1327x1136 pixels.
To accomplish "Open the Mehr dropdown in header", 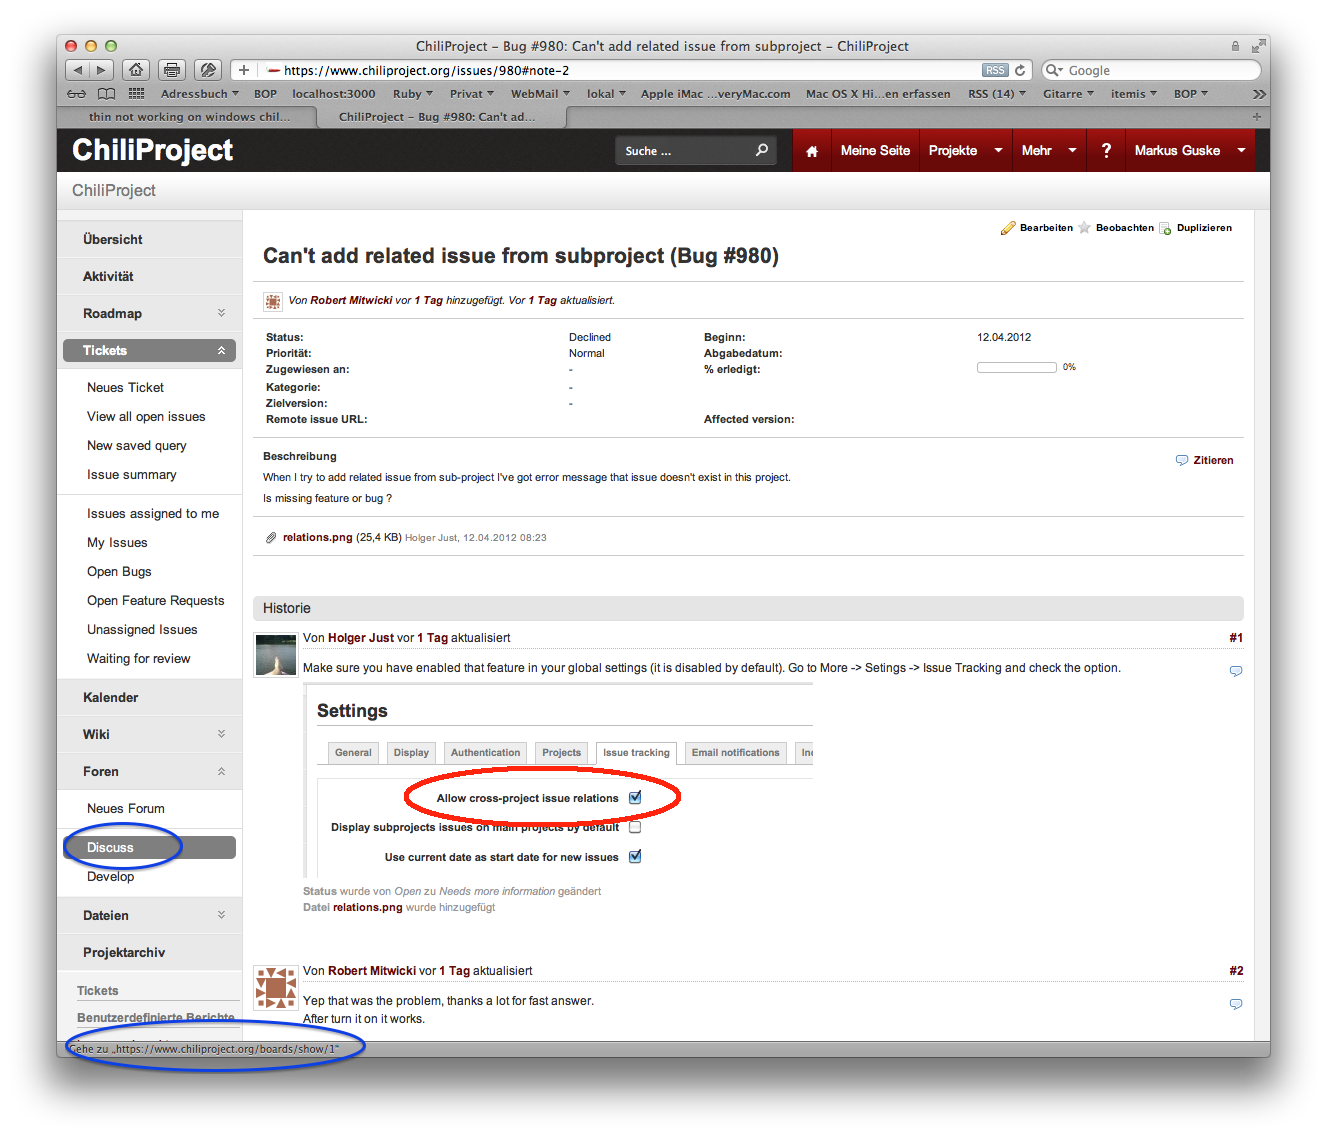I will point(1049,150).
